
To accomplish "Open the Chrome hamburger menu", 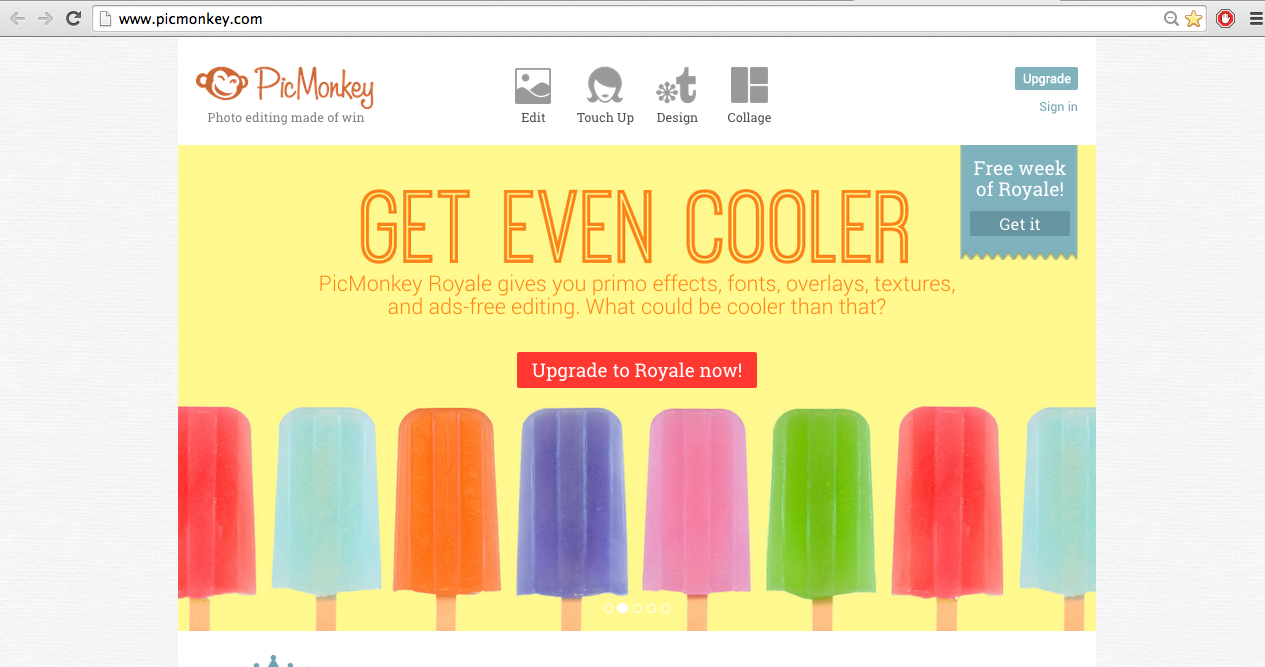I will (1255, 18).
